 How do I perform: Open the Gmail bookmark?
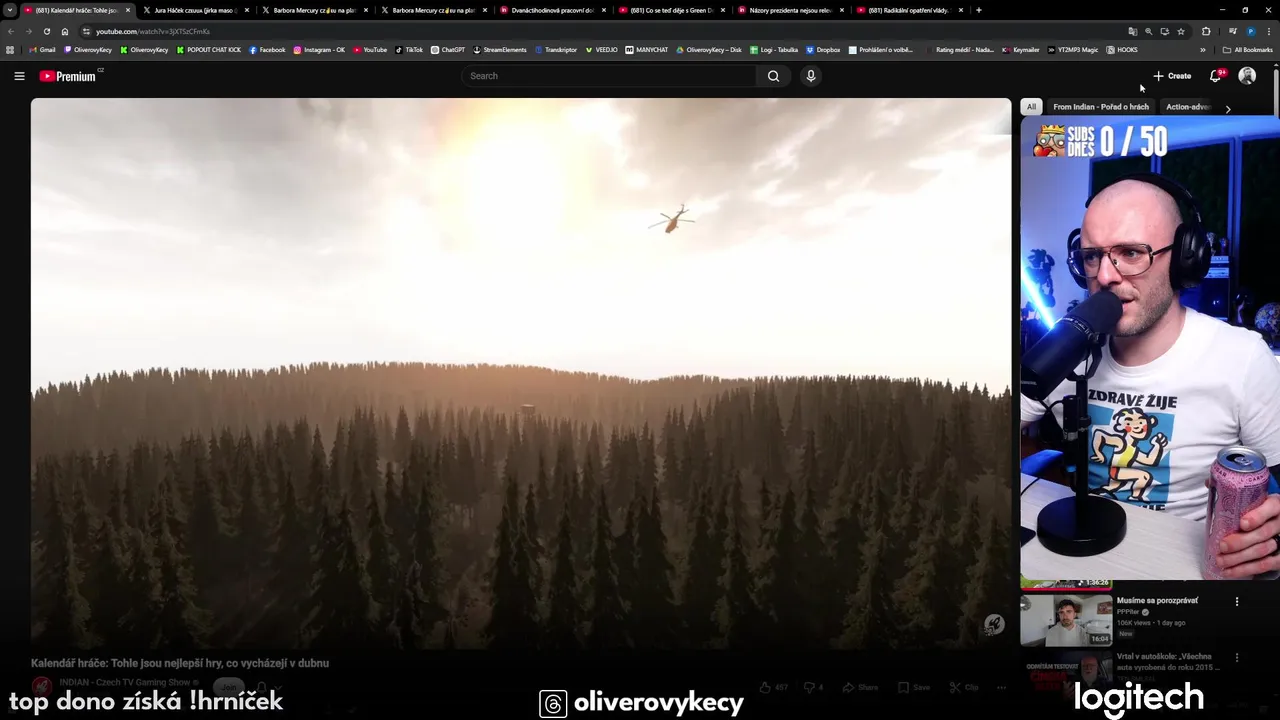coord(43,50)
